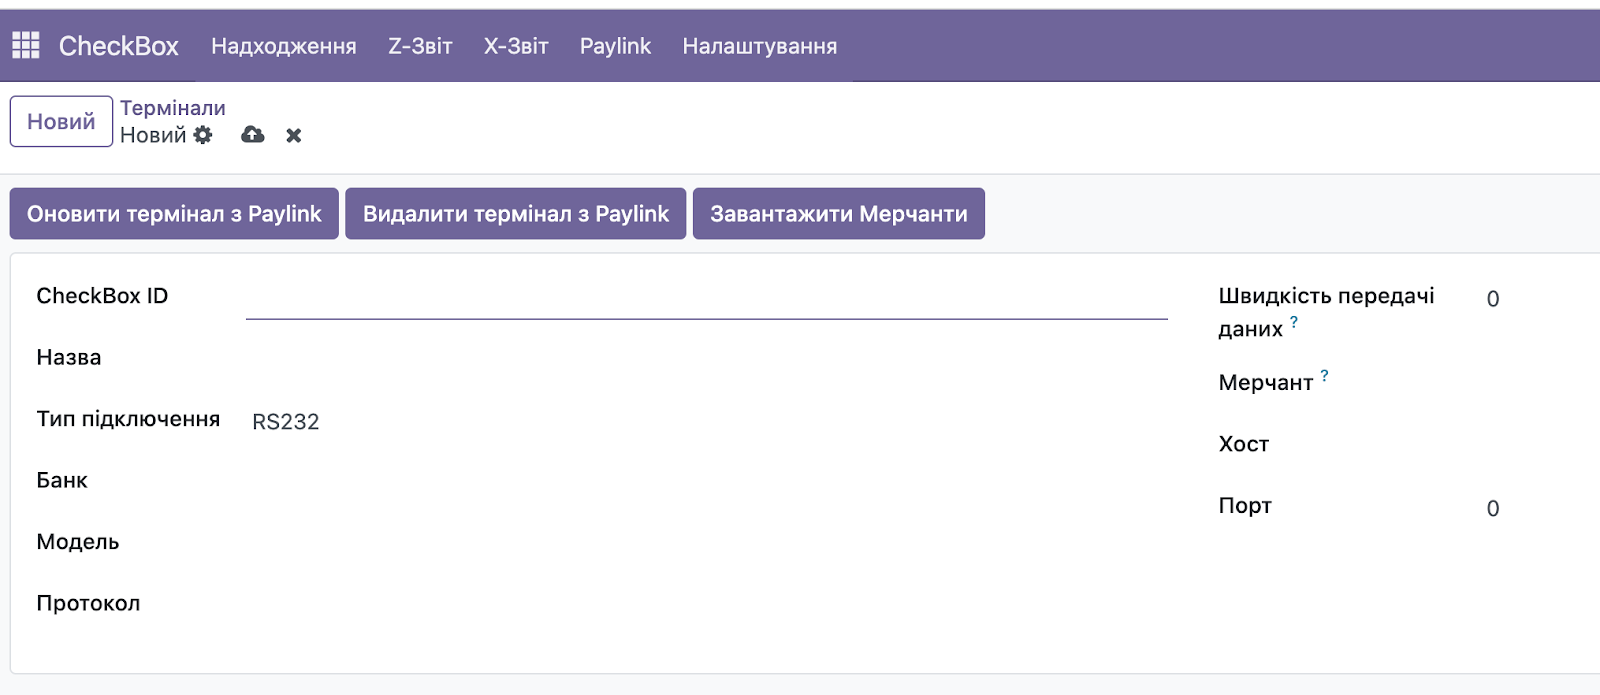Focus the CheckBox ID input field
This screenshot has height=695, width=1600.
pyautogui.click(x=706, y=300)
